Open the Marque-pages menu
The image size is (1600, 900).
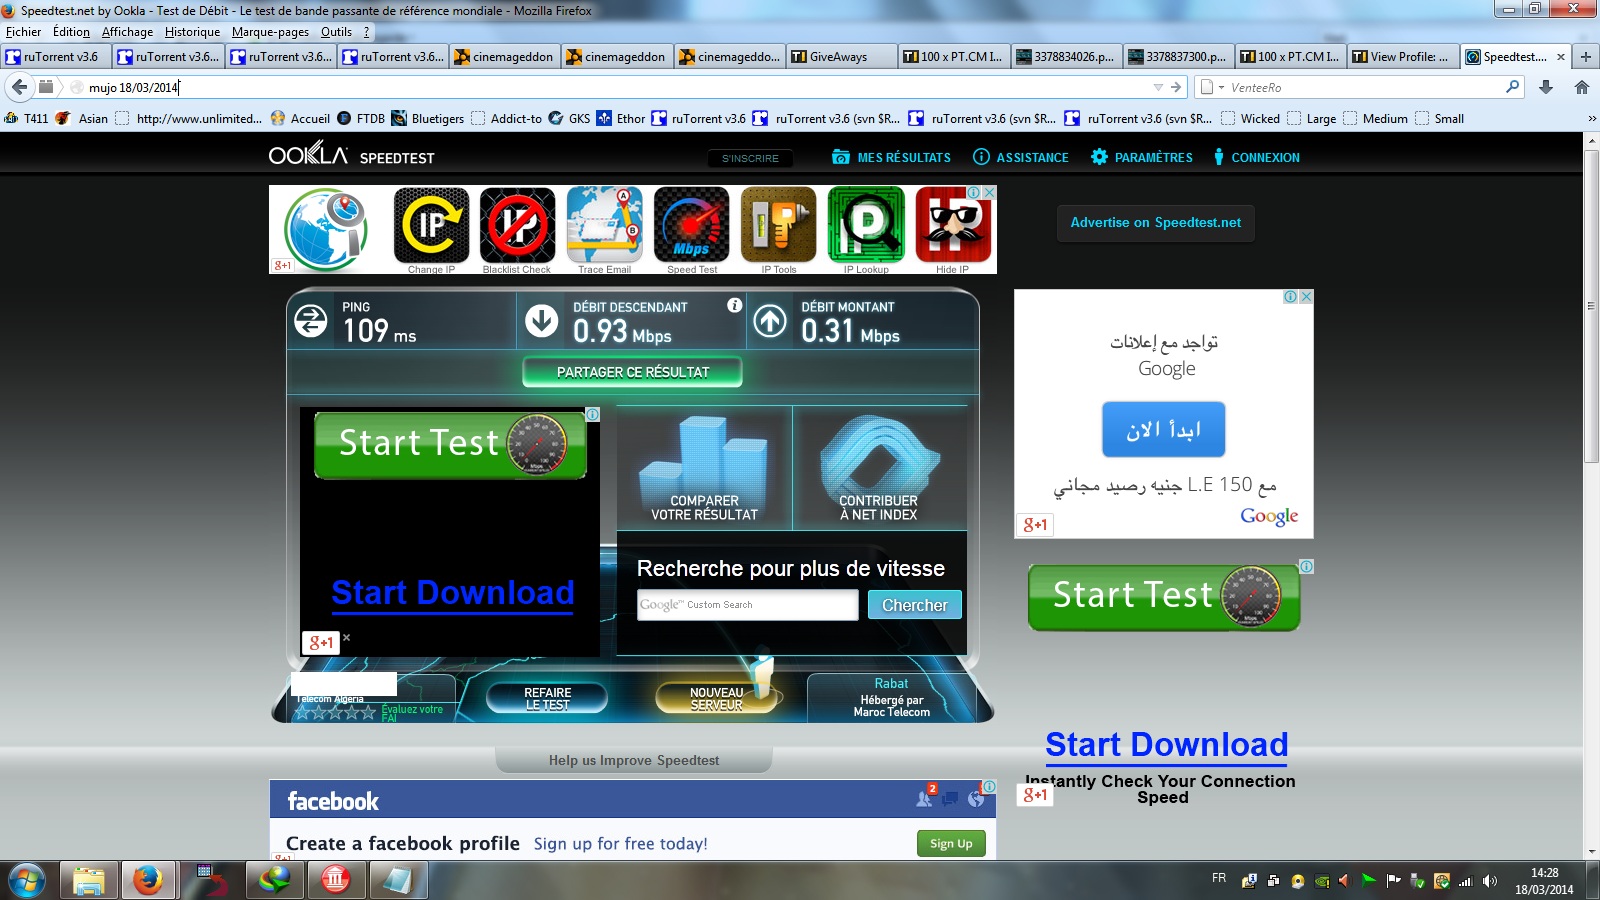click(x=270, y=32)
